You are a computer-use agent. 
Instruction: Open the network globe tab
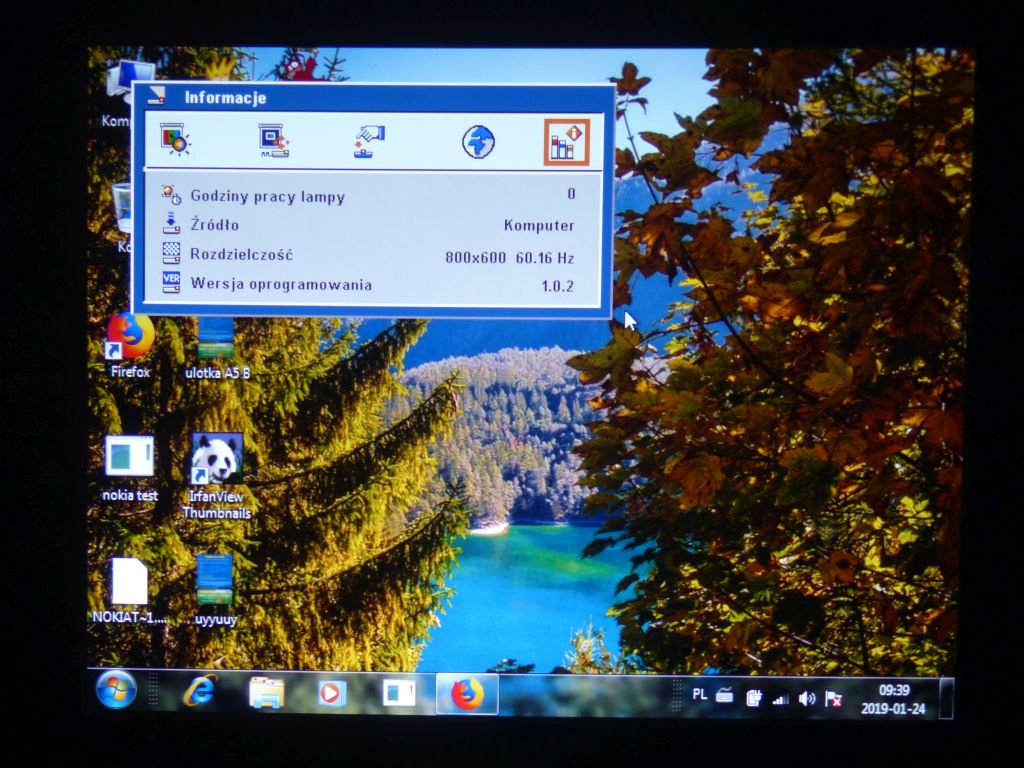(477, 140)
